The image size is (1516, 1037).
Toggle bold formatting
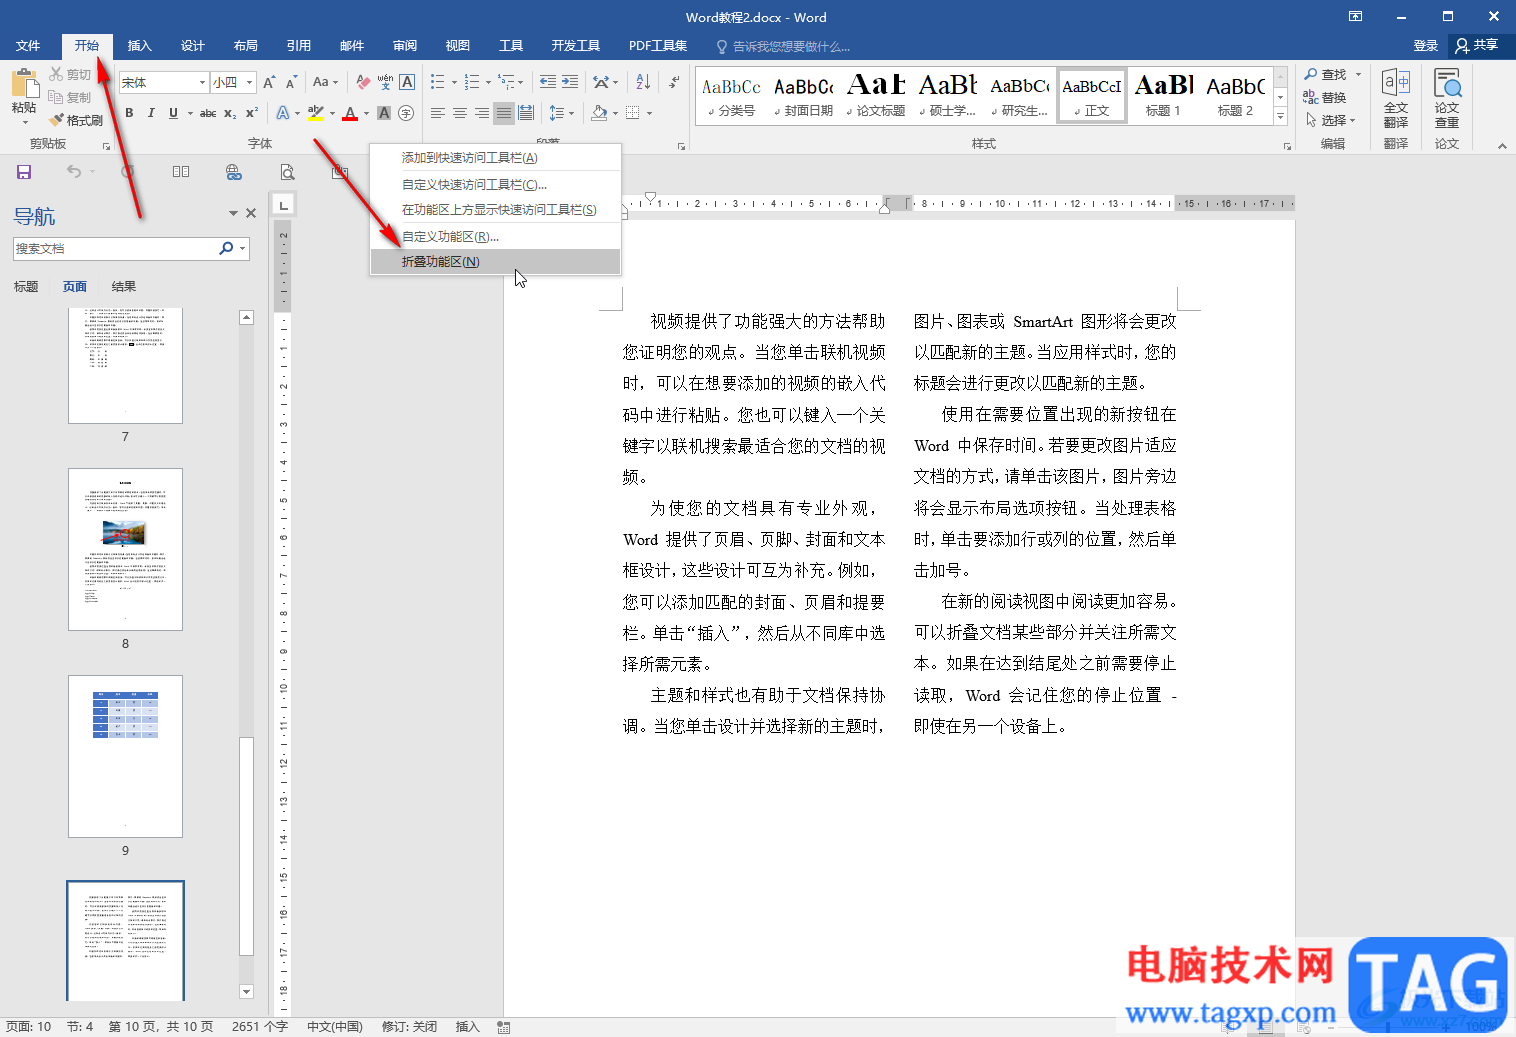click(x=129, y=113)
